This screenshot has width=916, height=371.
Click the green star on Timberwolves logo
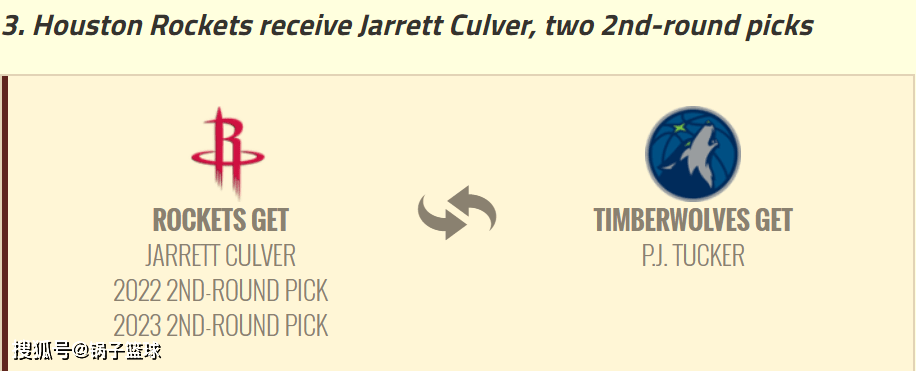pos(679,127)
